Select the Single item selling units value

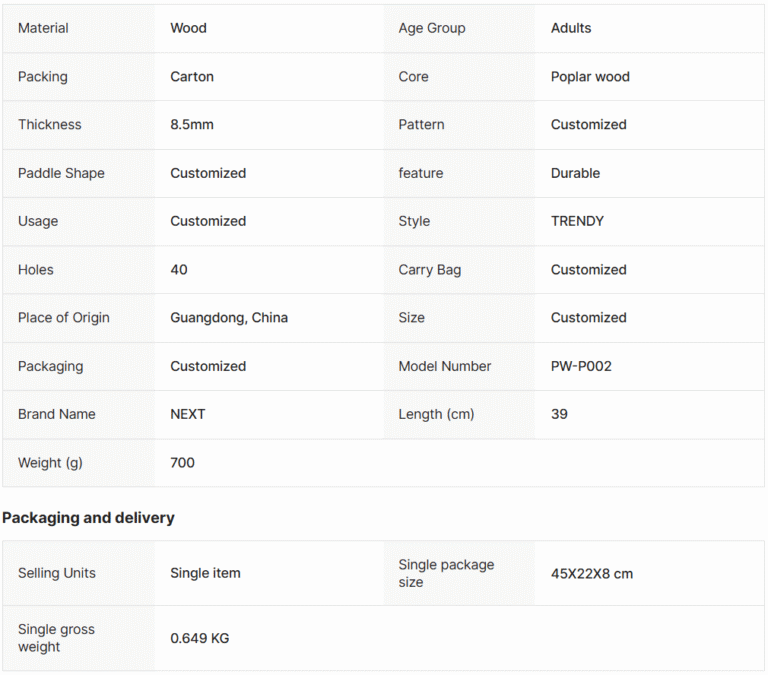pyautogui.click(x=205, y=573)
